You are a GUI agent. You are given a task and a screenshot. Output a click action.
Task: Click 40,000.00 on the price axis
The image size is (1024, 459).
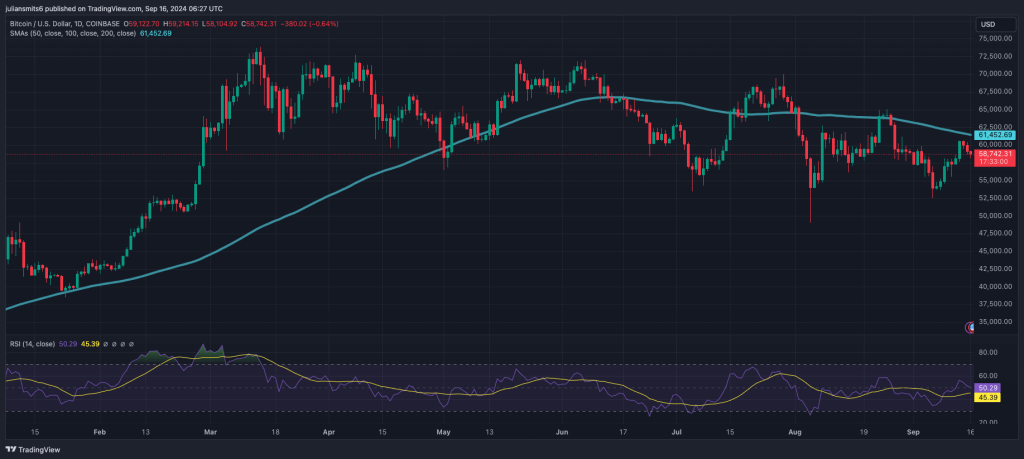[x=997, y=286]
